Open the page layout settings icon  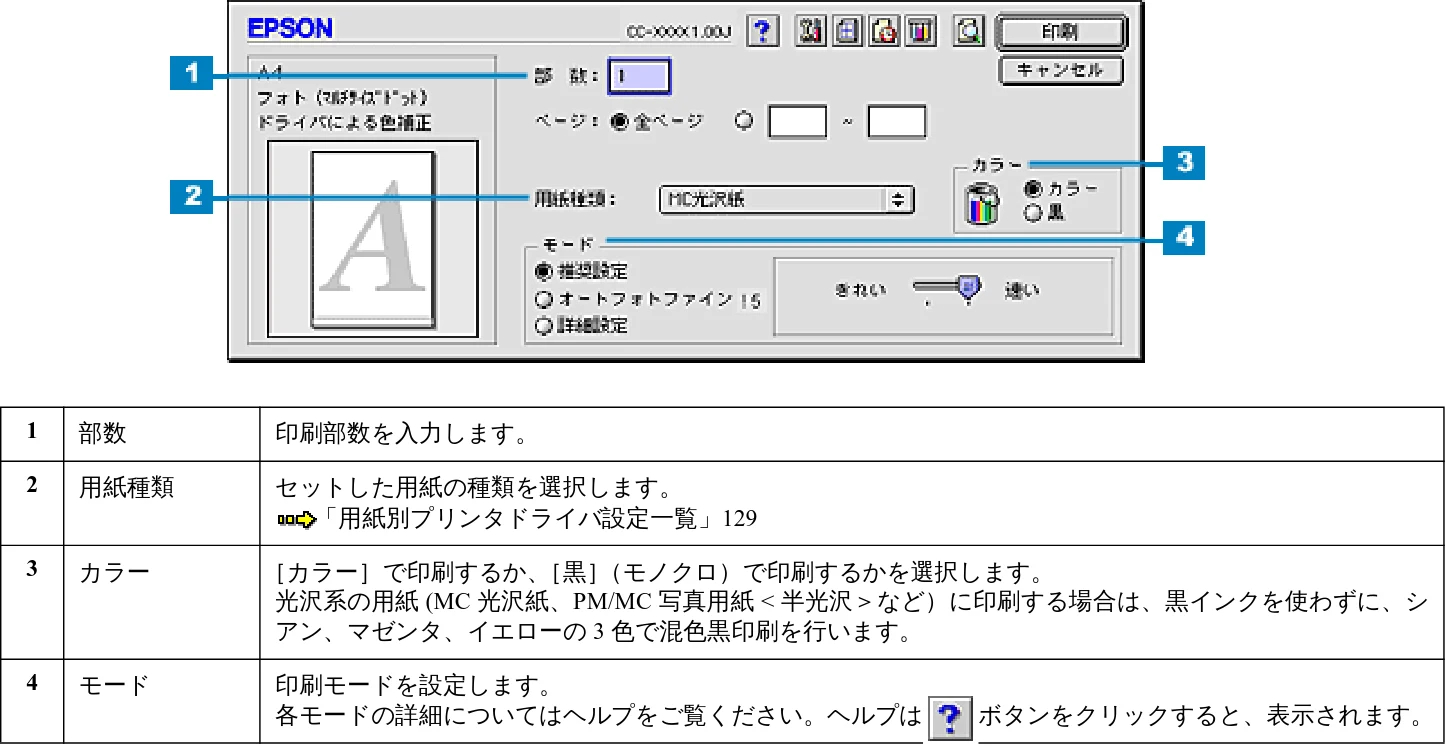click(847, 31)
